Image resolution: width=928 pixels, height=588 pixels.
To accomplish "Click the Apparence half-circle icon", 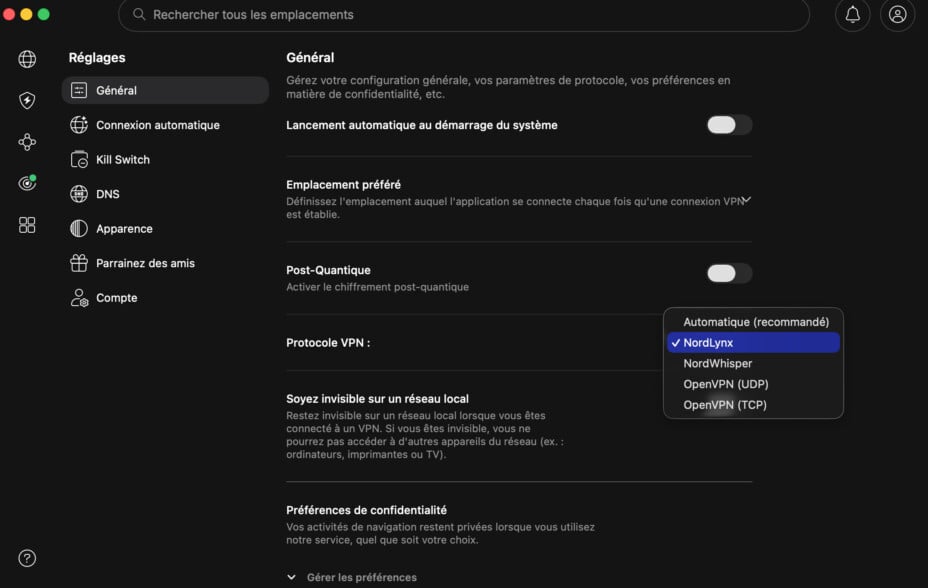I will 79,228.
